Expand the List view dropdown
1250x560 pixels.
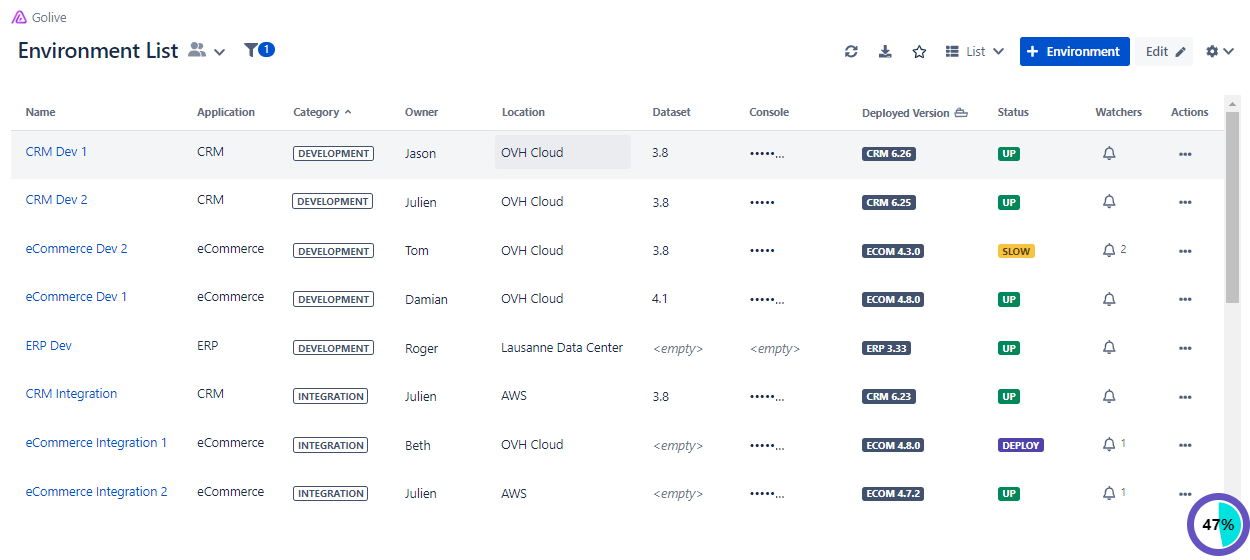(975, 52)
